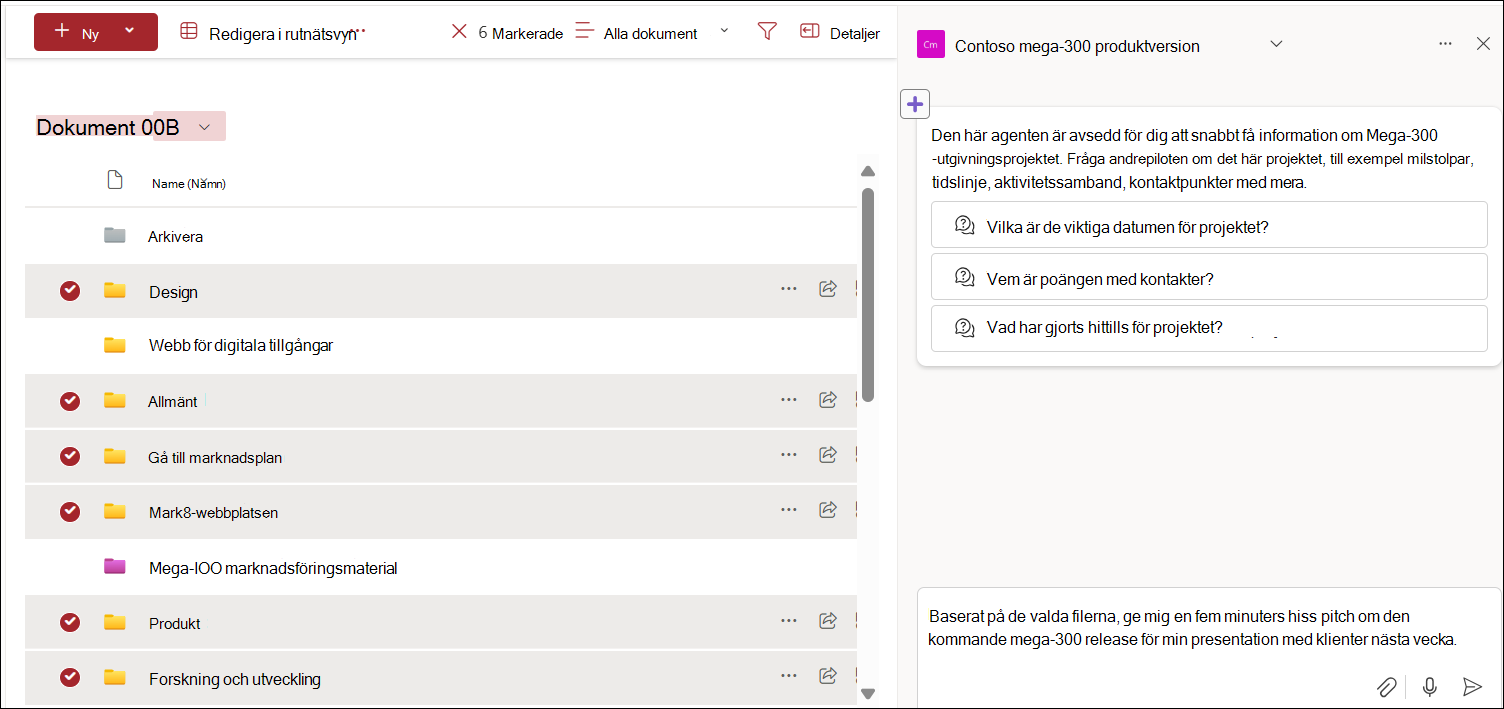Share the Gå till marknadsplan folder

828,455
